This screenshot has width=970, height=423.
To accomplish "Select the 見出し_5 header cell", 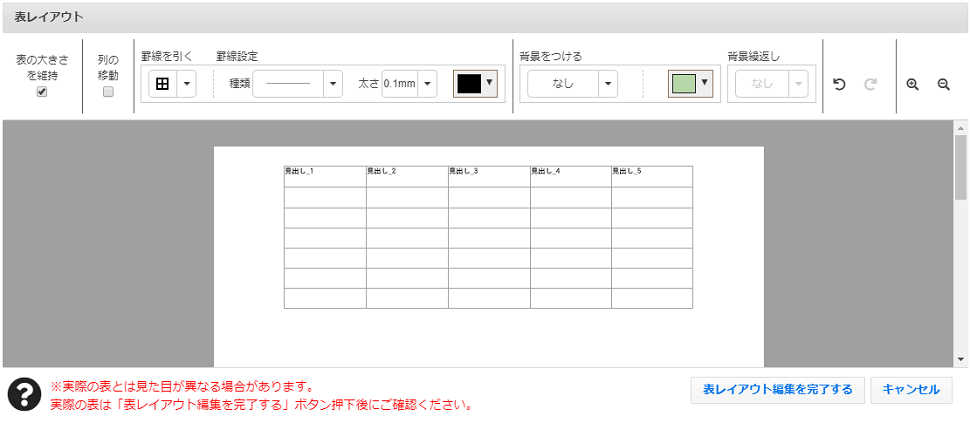I will [652, 176].
